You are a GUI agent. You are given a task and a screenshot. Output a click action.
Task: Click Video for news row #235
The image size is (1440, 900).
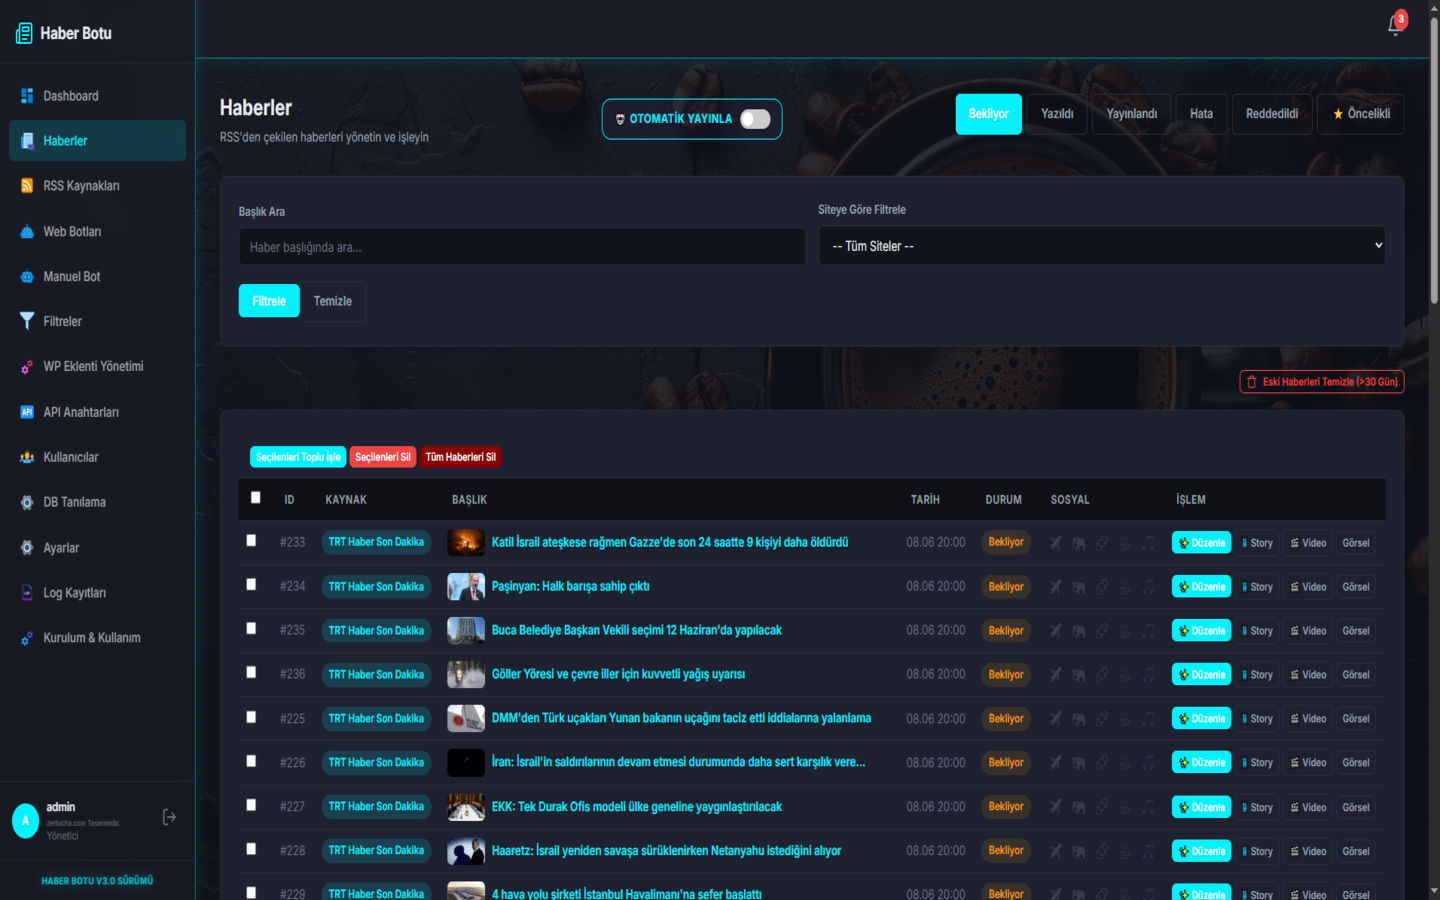tap(1308, 631)
